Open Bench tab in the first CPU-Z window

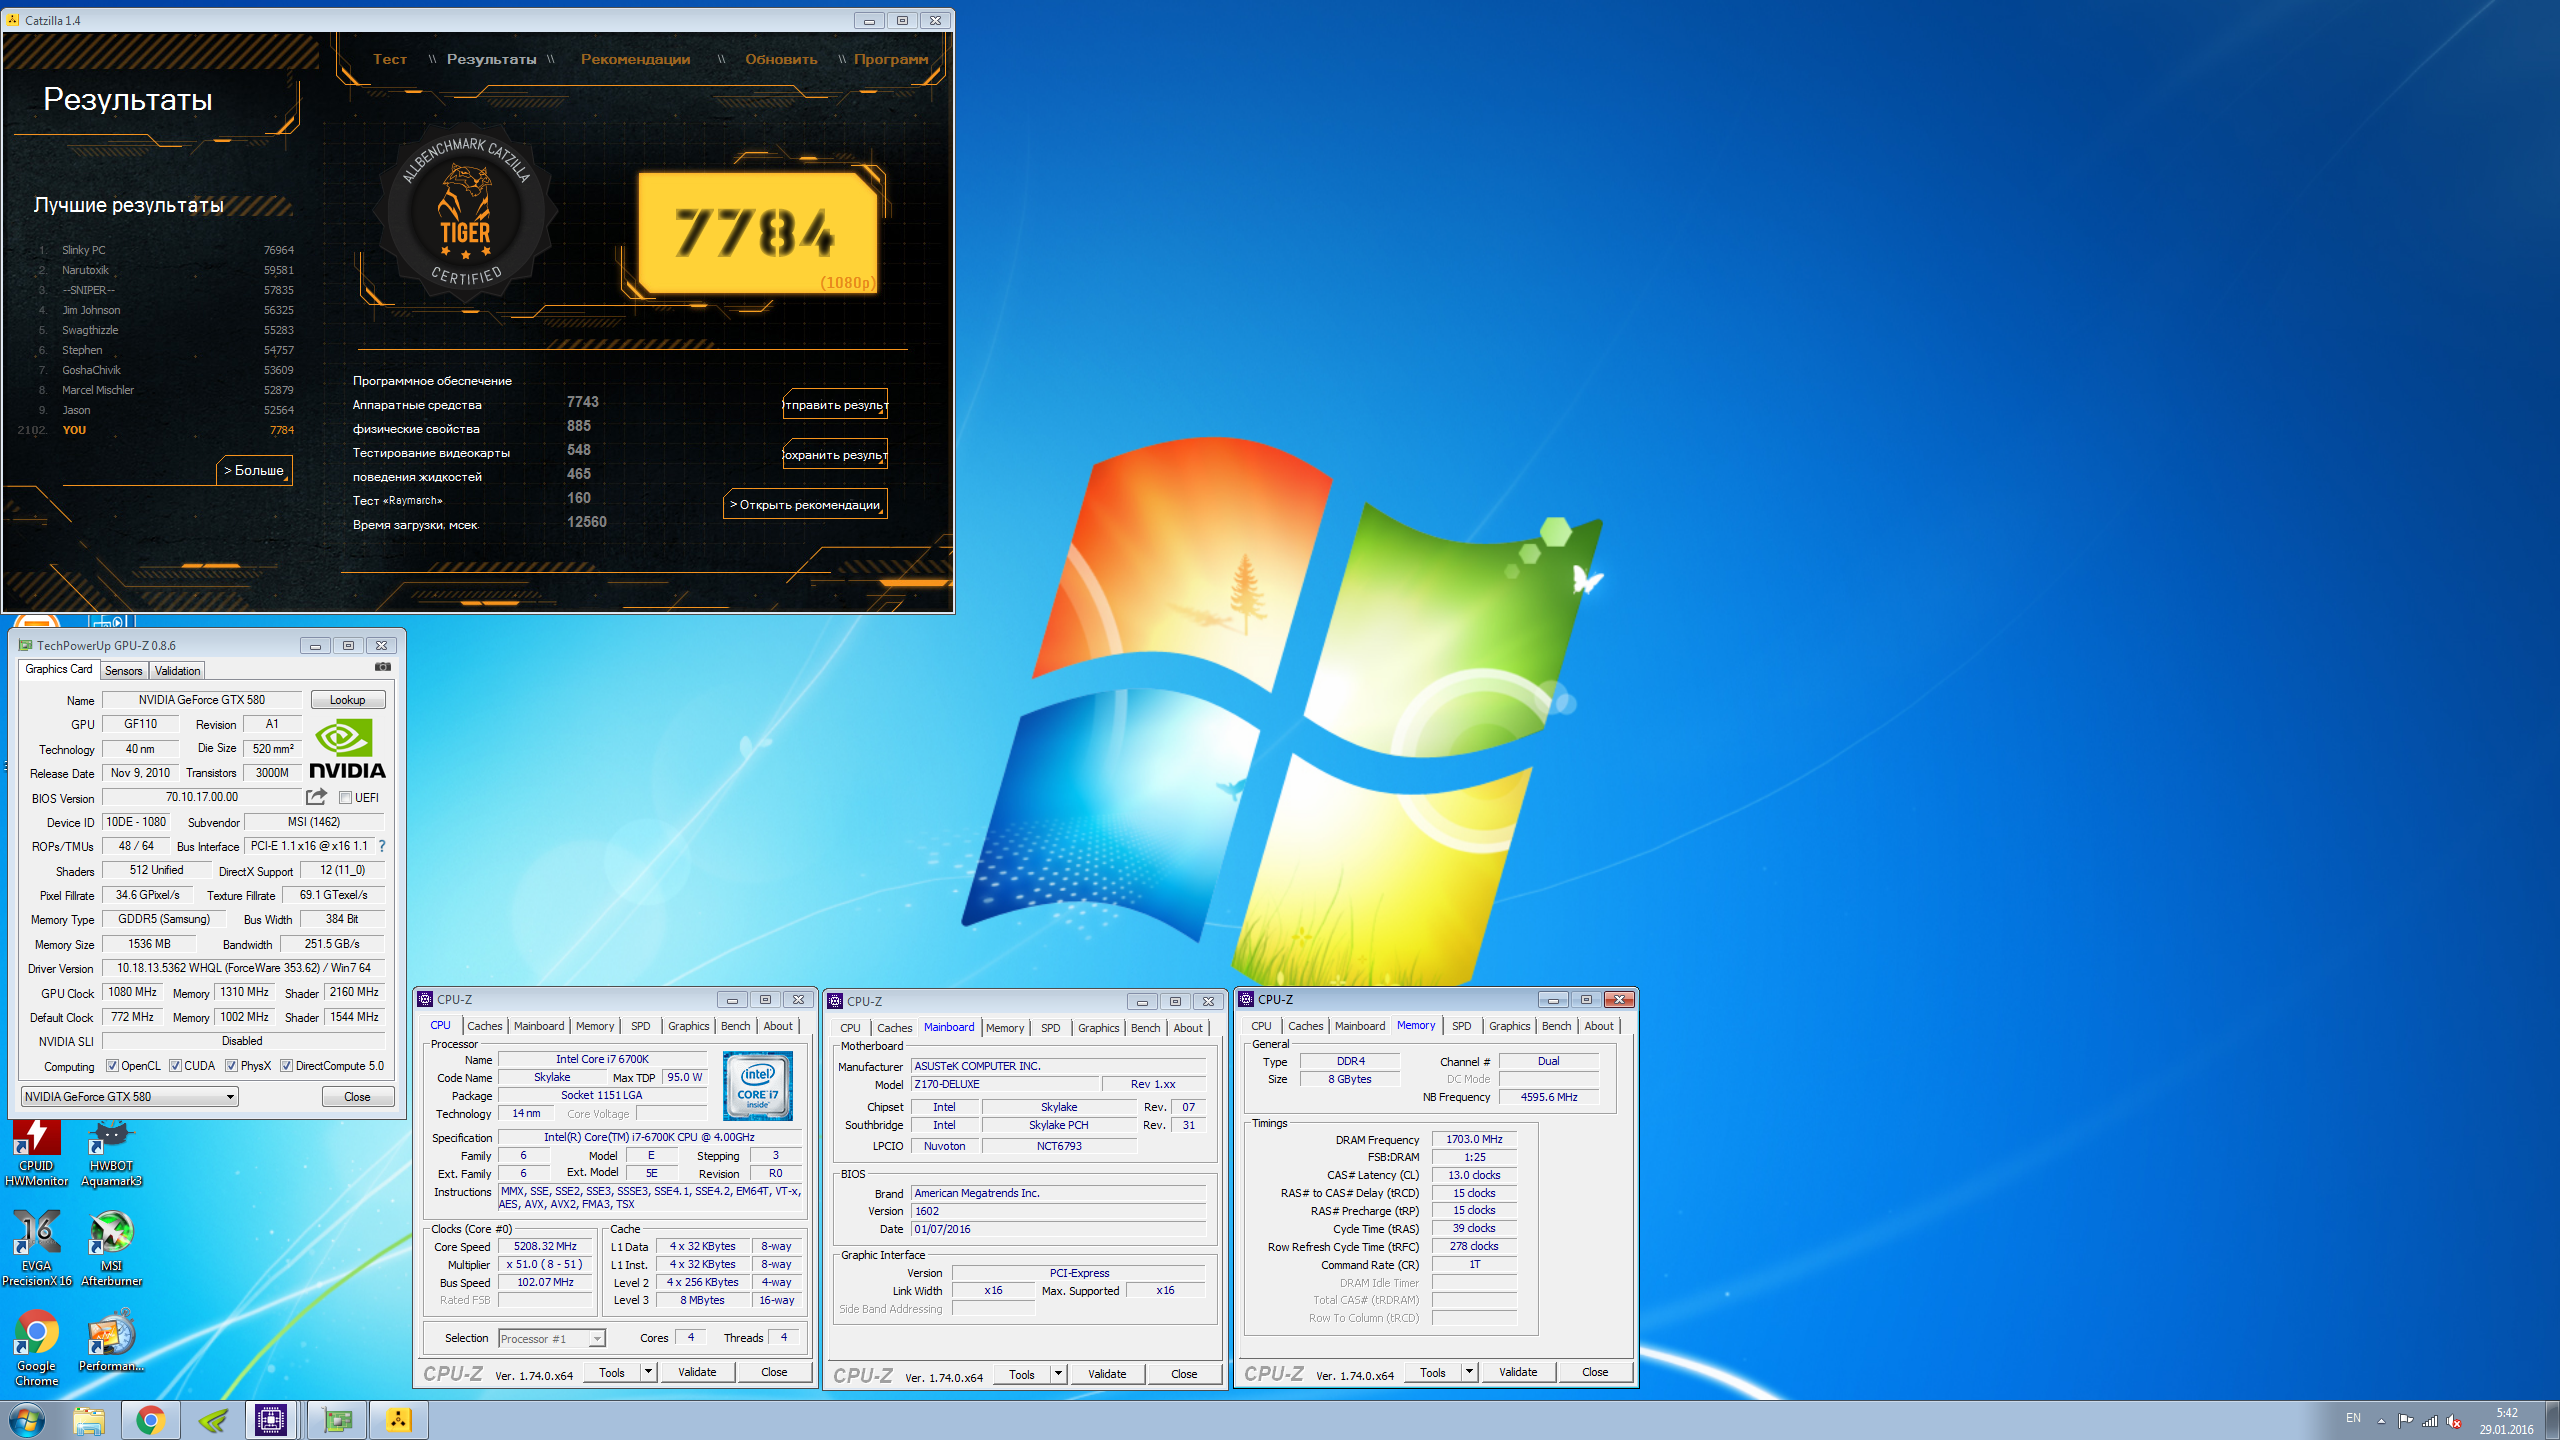735,1026
